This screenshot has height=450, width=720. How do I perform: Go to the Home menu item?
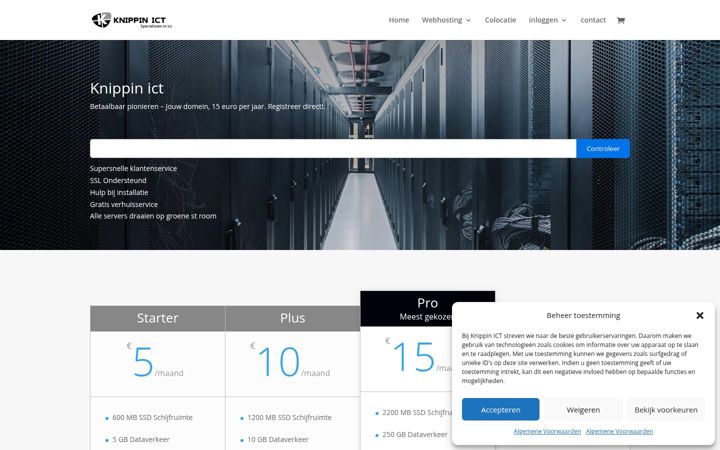(399, 20)
